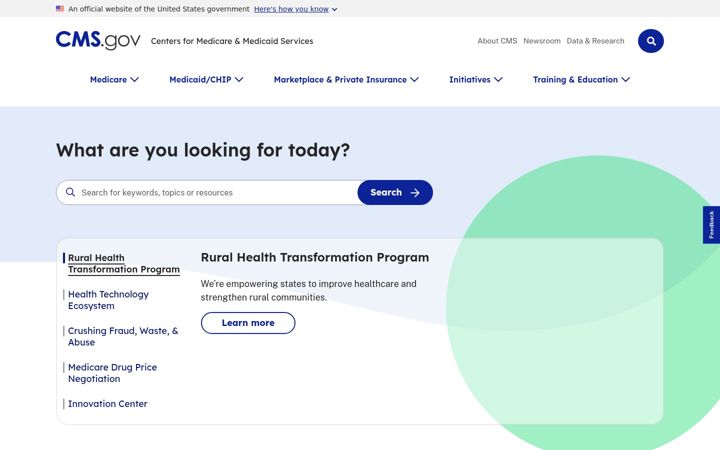Image resolution: width=720 pixels, height=450 pixels.
Task: Click the "Rural Health Transformation Program" panel heading
Action: click(315, 257)
